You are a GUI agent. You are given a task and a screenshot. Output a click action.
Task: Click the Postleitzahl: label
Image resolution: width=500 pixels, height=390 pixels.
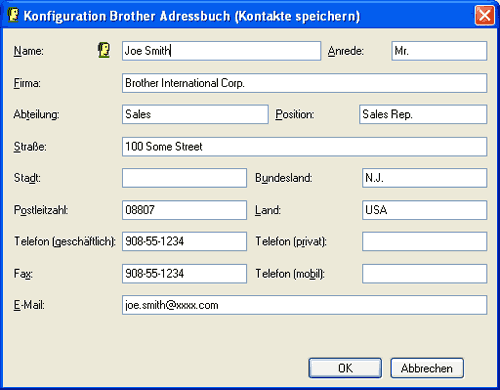[x=41, y=210]
